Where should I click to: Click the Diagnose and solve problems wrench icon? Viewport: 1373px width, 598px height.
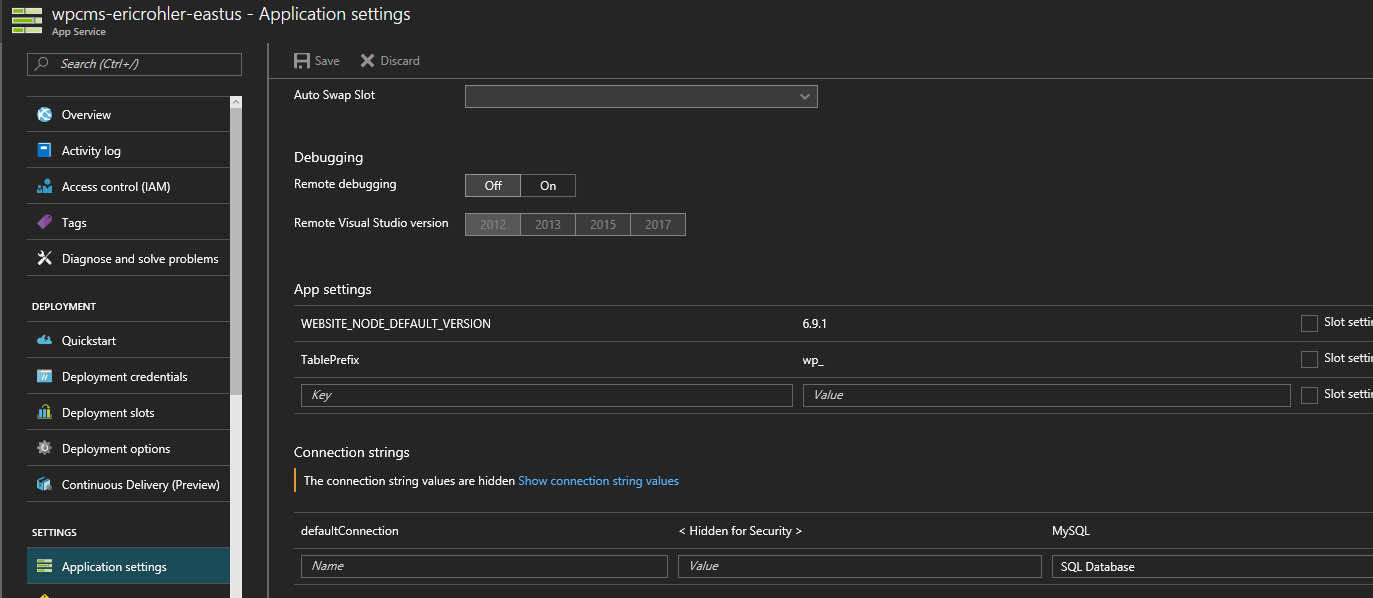click(44, 259)
